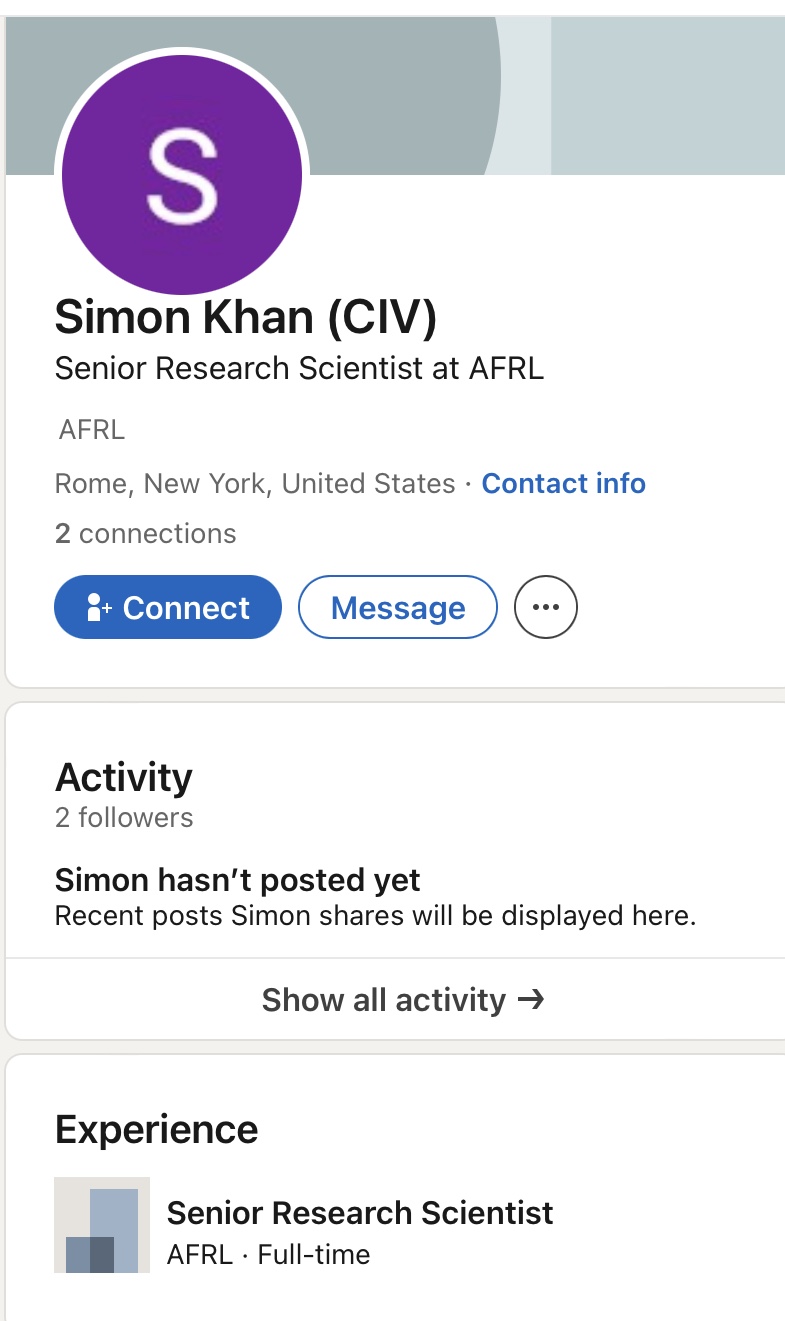This screenshot has width=785, height=1321.
Task: Click the Rome, New York location text
Action: pyautogui.click(x=254, y=484)
